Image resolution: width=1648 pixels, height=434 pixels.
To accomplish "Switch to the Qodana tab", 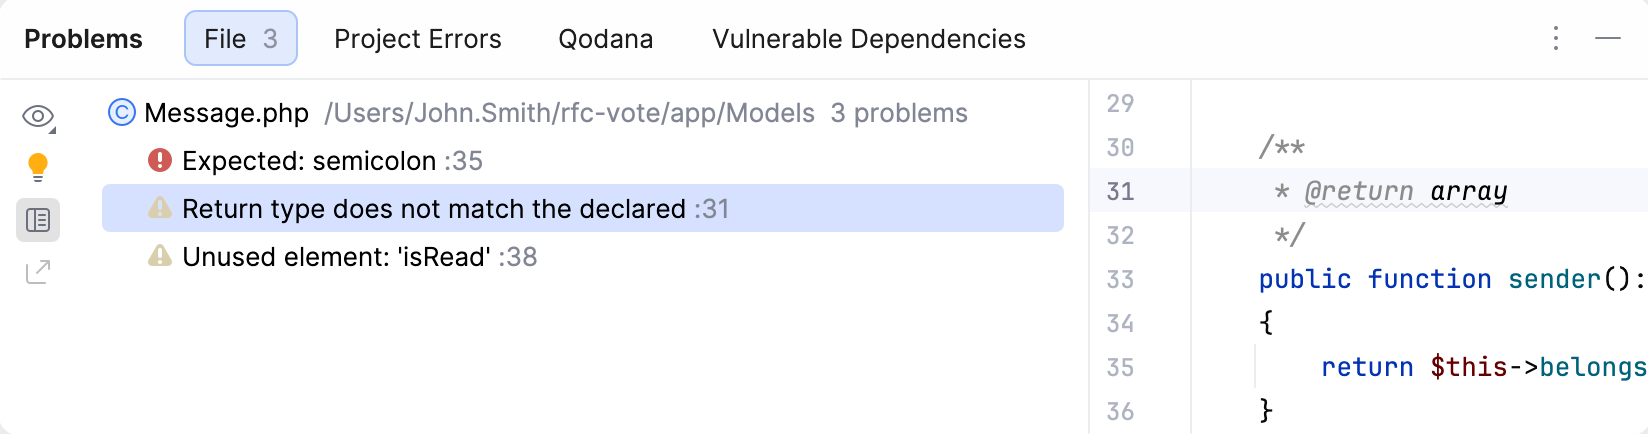I will click(606, 39).
